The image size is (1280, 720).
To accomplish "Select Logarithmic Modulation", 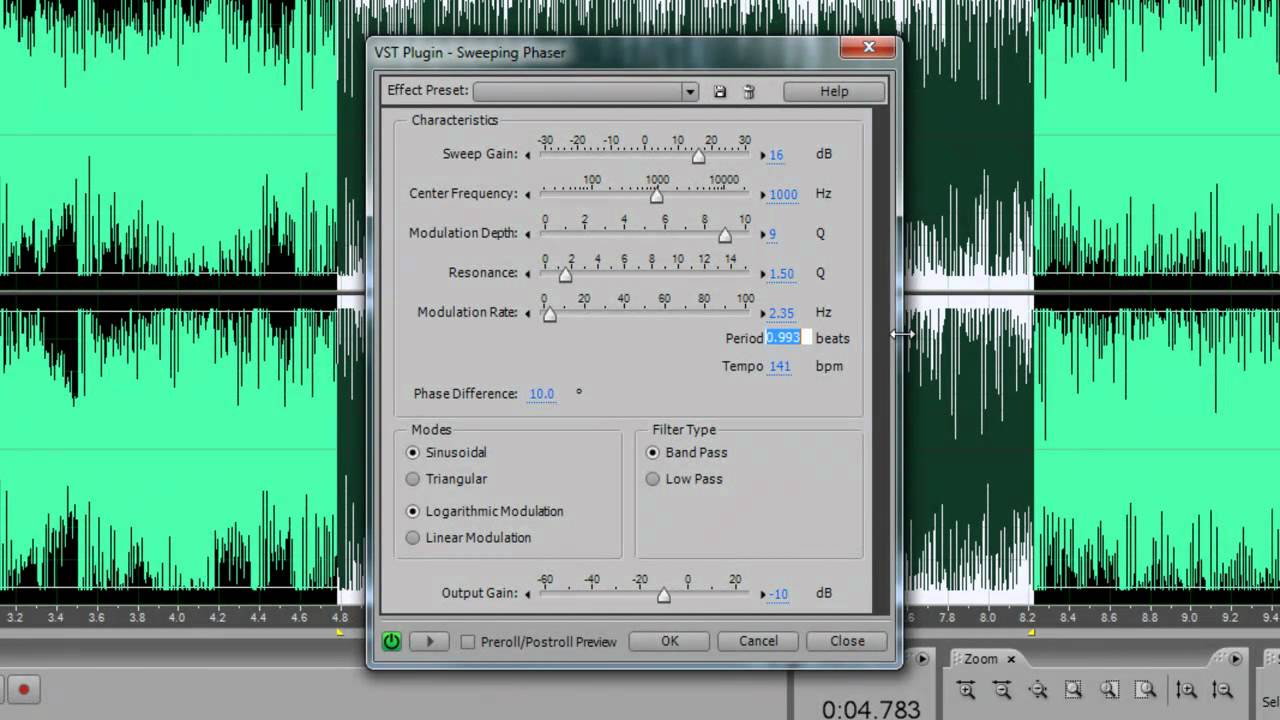I will [413, 511].
